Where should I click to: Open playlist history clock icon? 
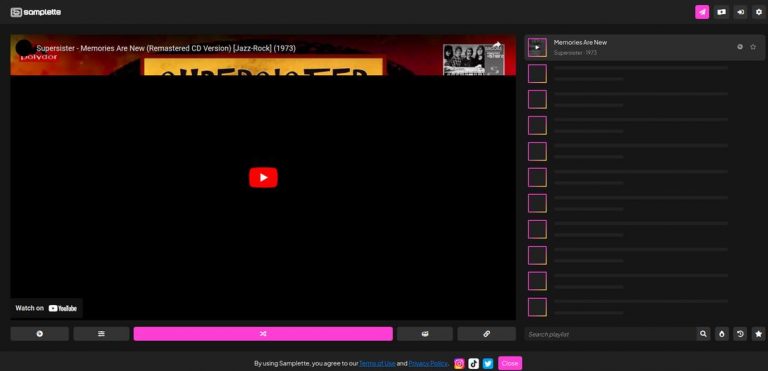click(740, 334)
